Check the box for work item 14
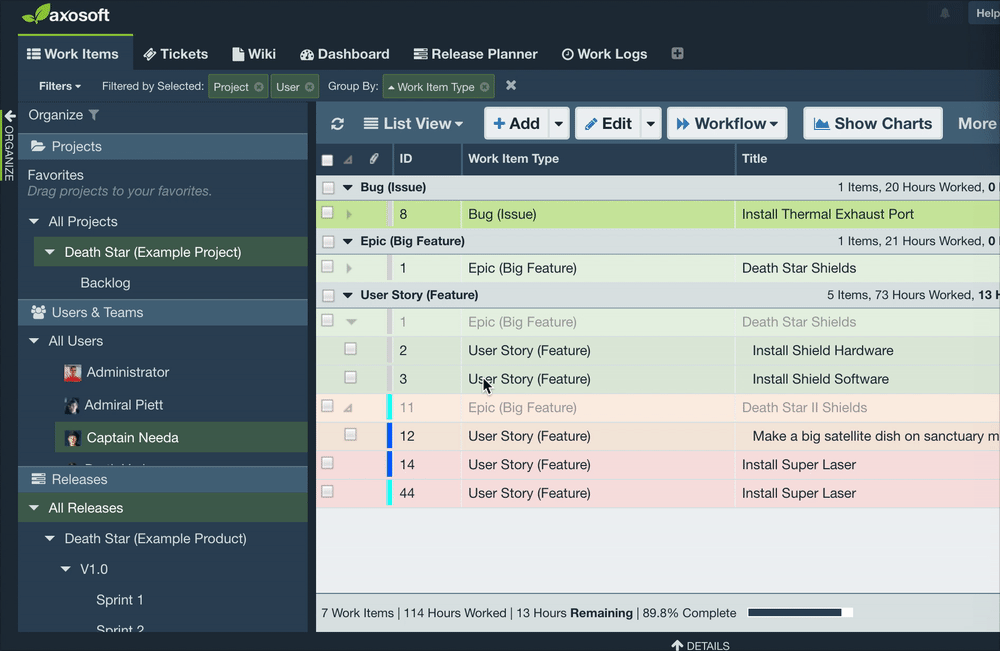The height and width of the screenshot is (651, 1000). pyautogui.click(x=327, y=464)
